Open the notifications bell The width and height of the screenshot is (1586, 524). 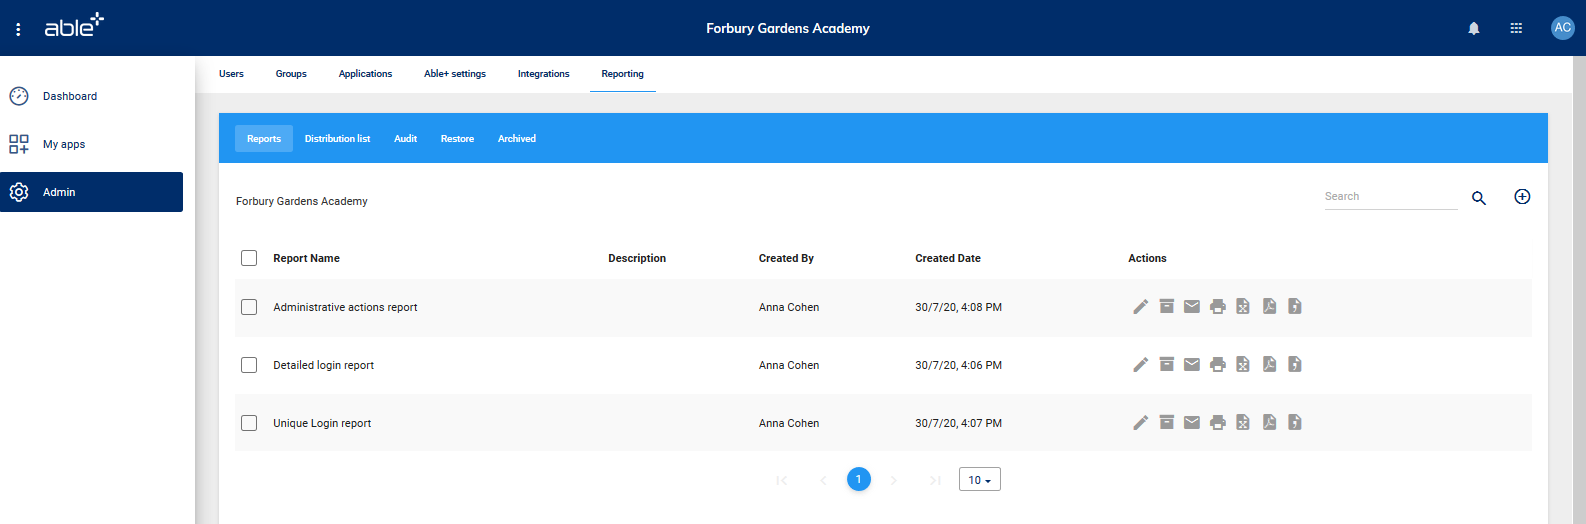1473,28
